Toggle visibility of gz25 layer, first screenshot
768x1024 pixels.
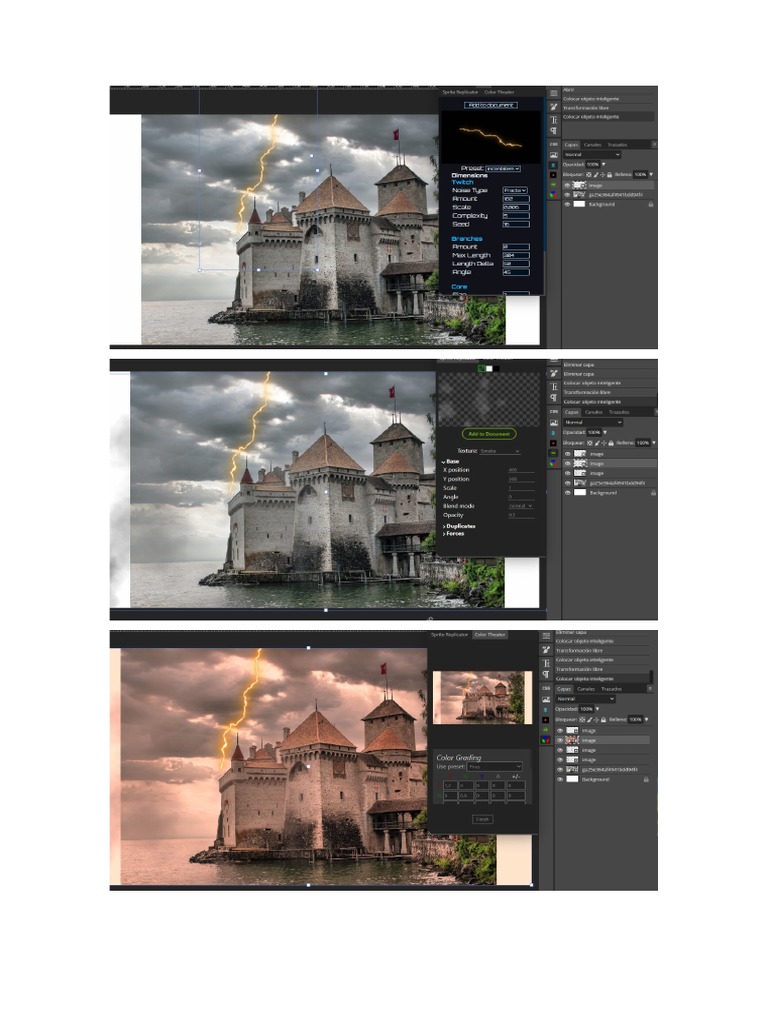567,195
